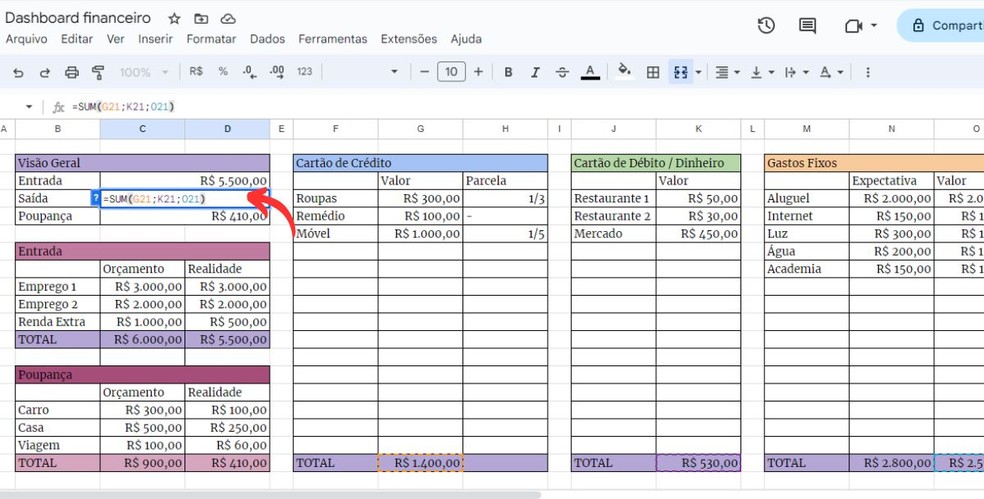
Task: Increase decimal places
Action: point(277,72)
